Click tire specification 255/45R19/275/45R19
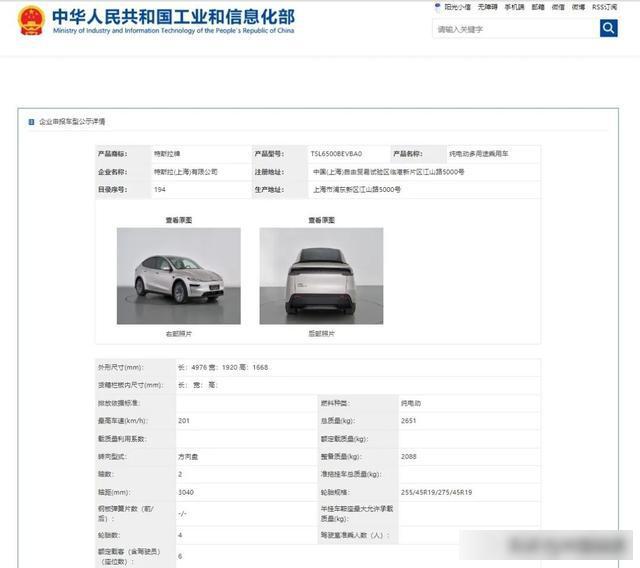The width and height of the screenshot is (640, 568). [436, 493]
